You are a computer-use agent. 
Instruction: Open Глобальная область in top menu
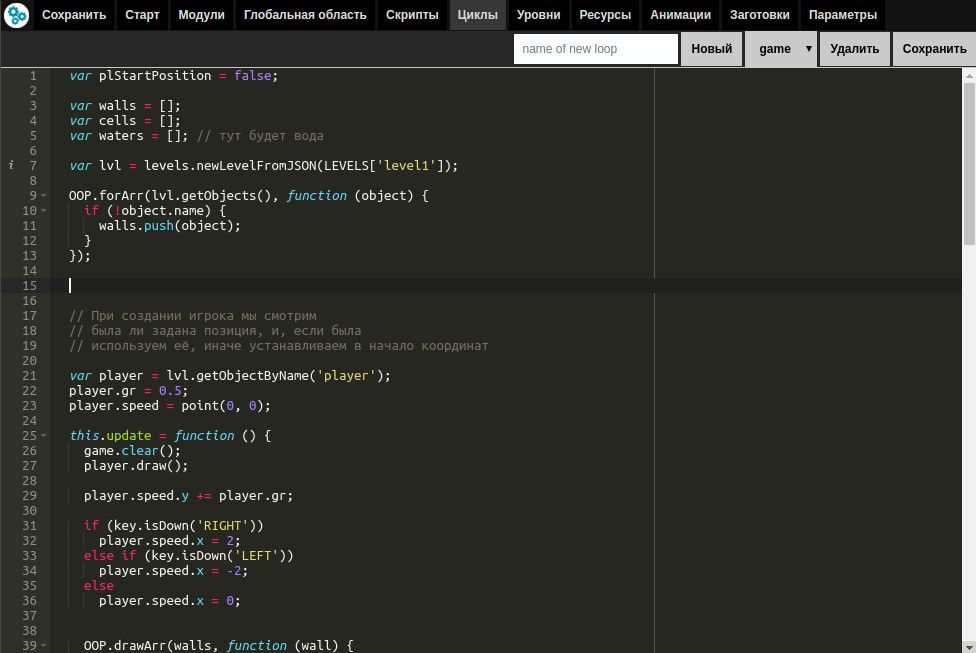305,15
